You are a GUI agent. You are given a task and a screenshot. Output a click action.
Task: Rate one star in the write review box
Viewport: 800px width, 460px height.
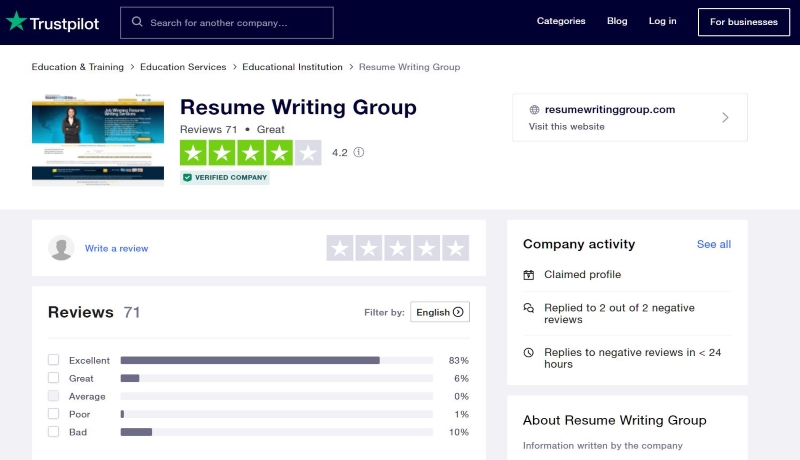point(340,248)
